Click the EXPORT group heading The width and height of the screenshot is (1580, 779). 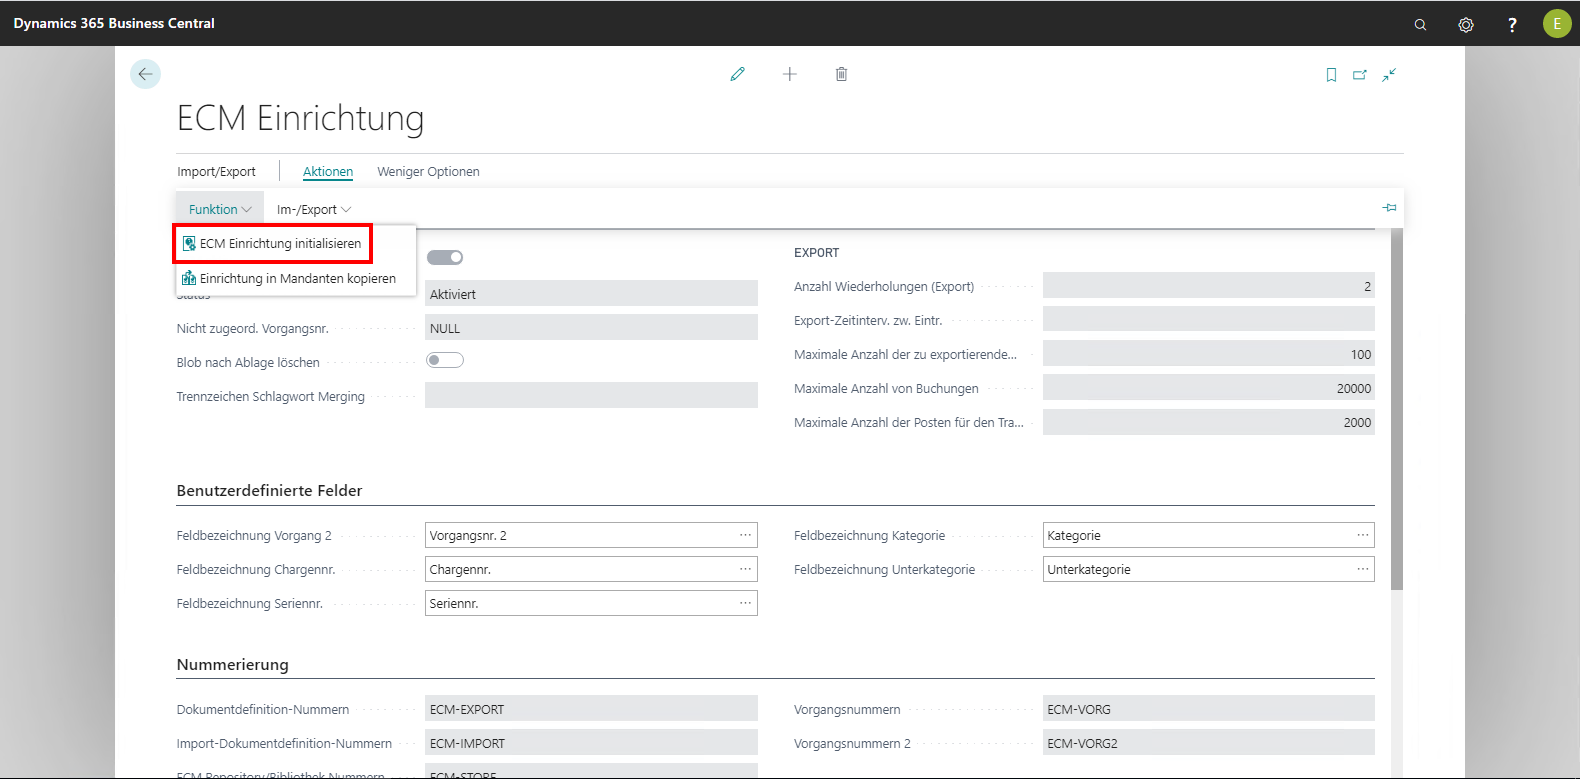pos(816,253)
